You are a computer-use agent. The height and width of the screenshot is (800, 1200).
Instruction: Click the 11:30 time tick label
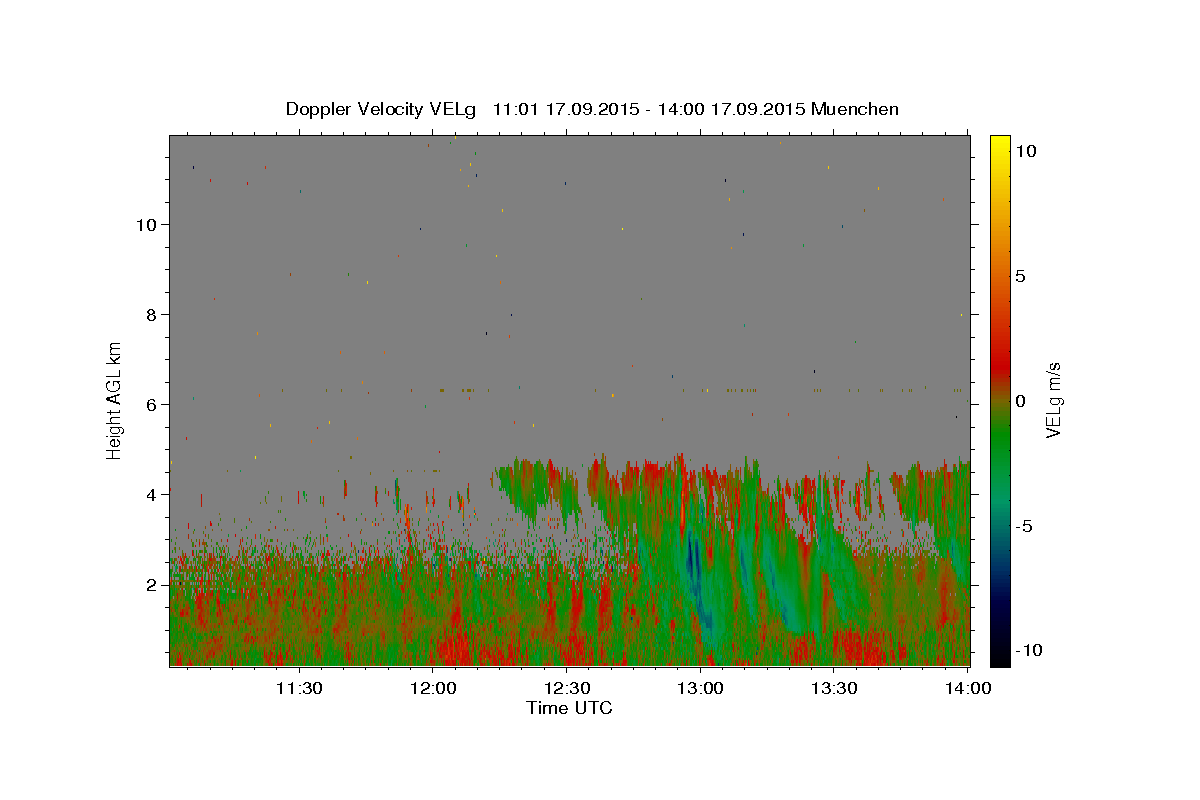coord(298,688)
